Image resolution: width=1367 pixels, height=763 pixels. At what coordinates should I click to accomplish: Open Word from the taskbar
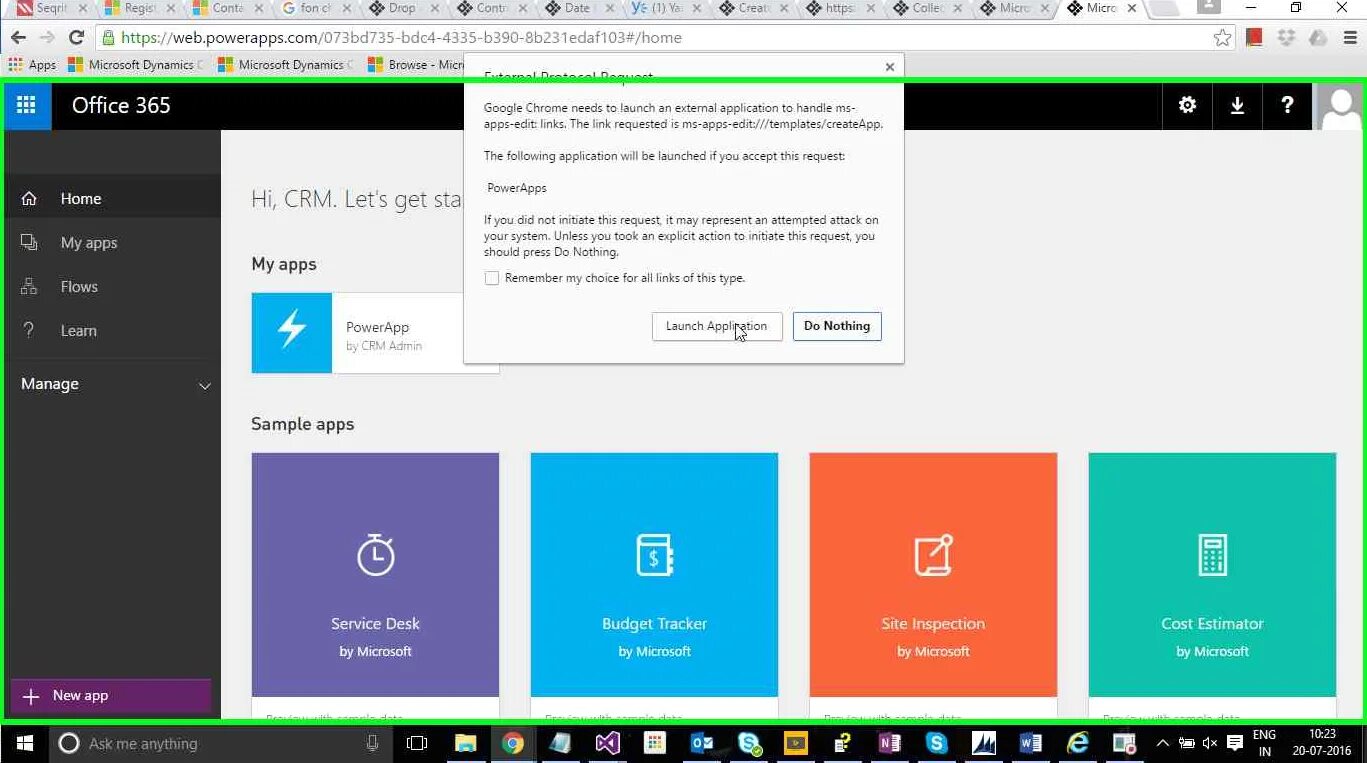(x=1030, y=743)
